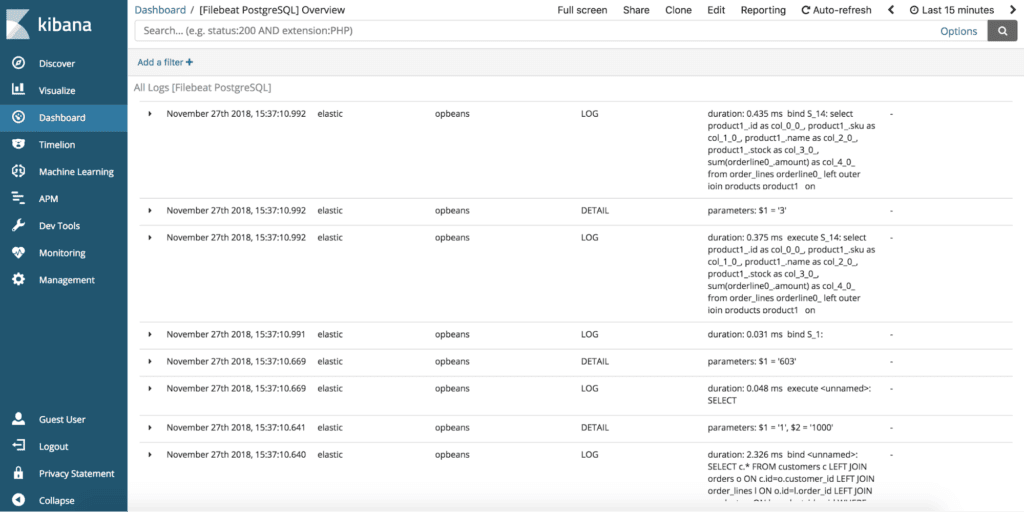Click 'opbeans' cell in 15:37:10.991 row
This screenshot has width=1024, height=512.
tap(452, 334)
